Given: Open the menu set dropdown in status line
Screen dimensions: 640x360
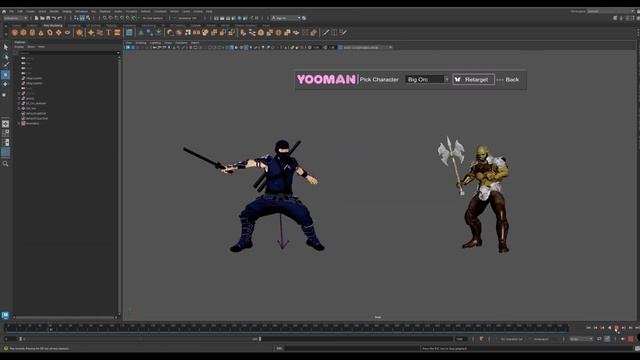Looking at the screenshot, I should tap(16, 18).
